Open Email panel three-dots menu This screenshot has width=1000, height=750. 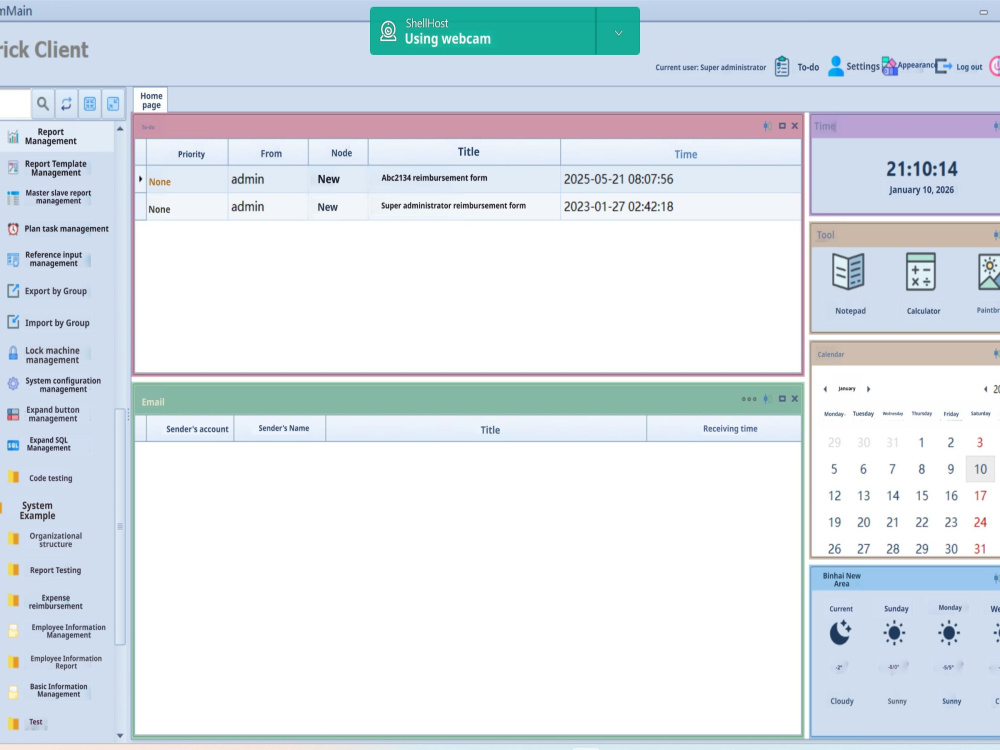(749, 399)
